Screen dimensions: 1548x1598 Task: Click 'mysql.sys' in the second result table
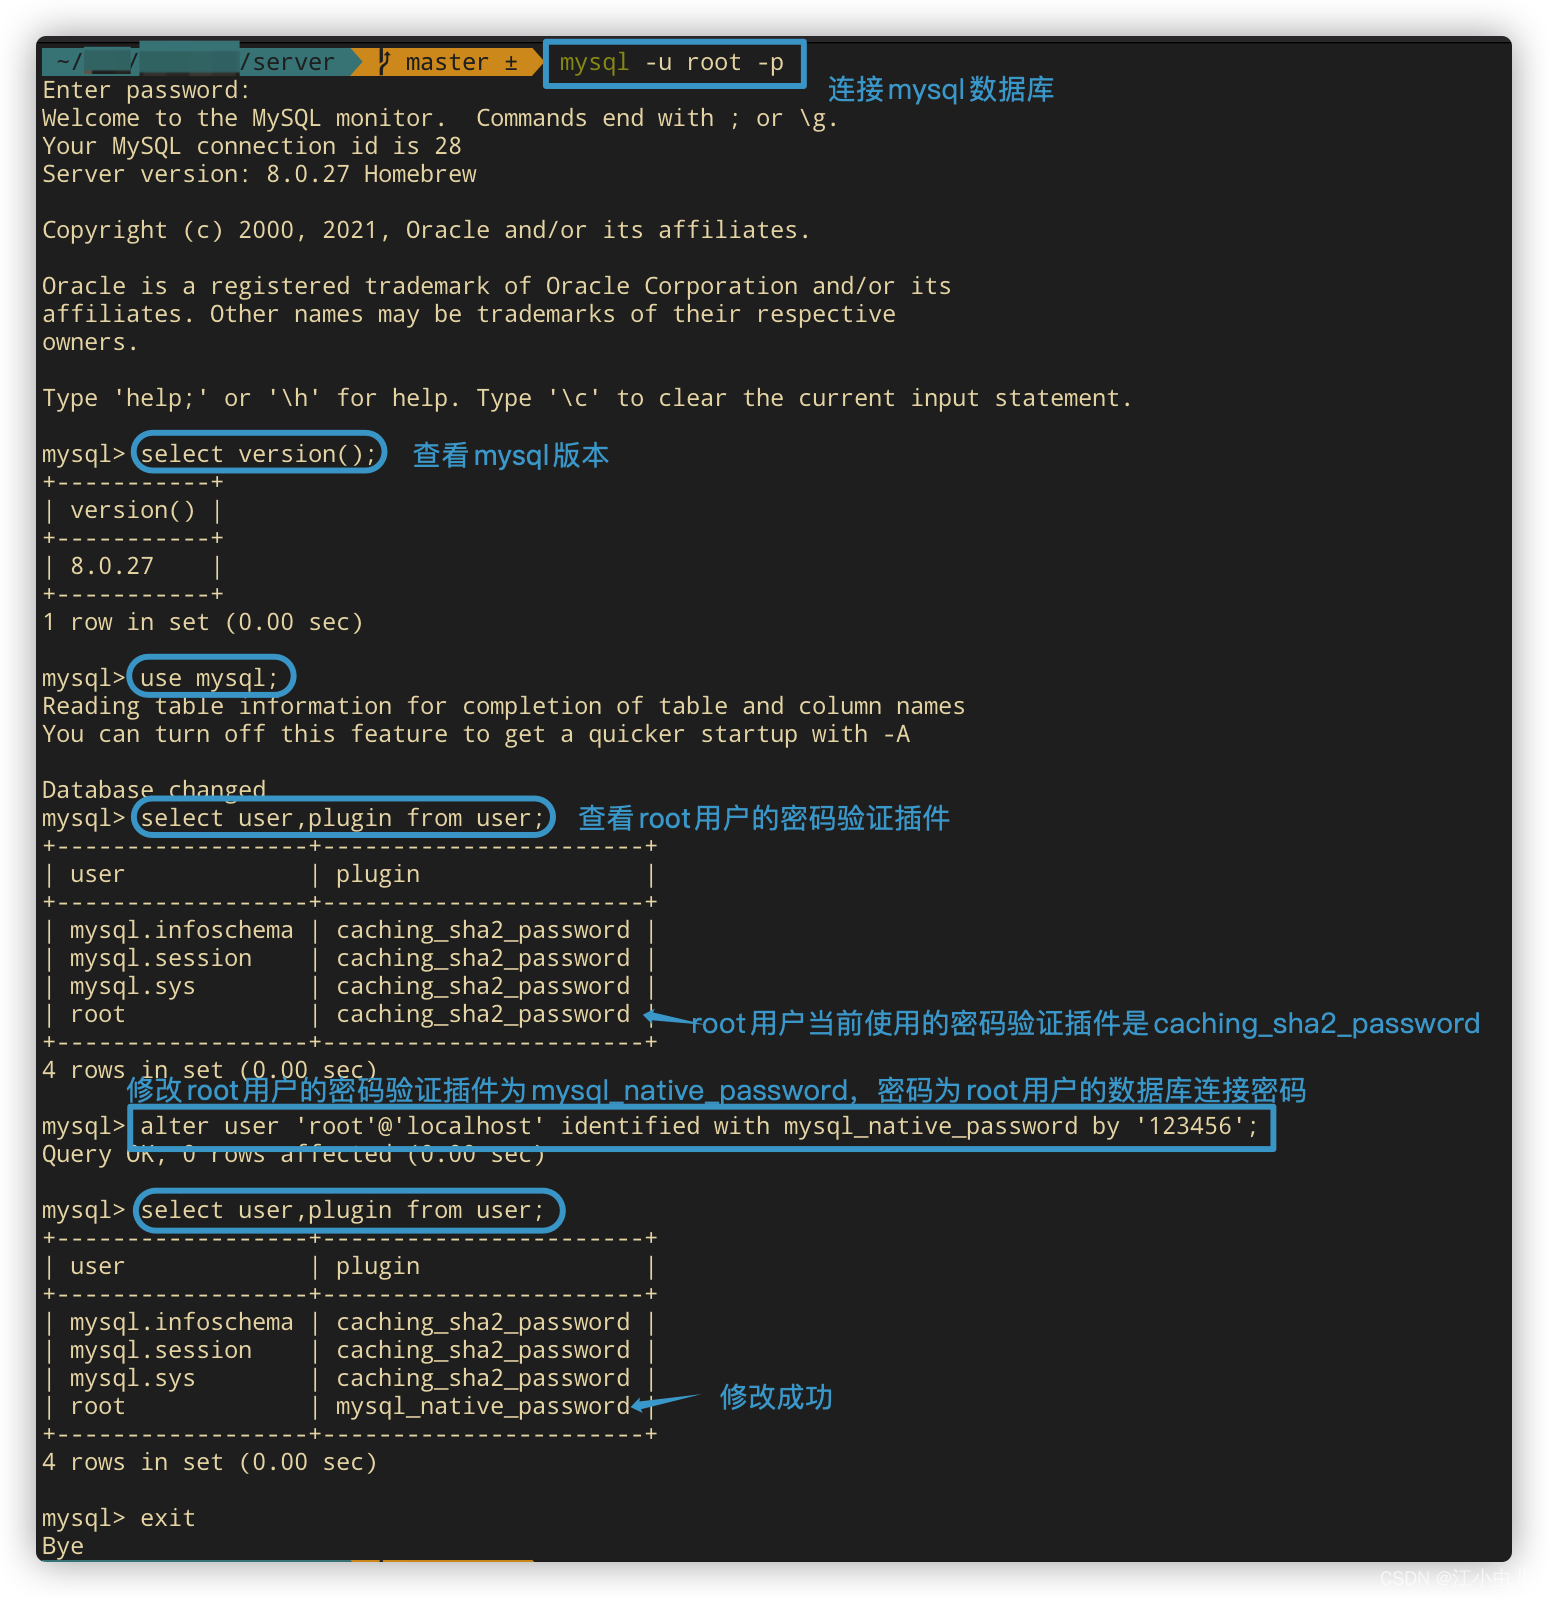pyautogui.click(x=133, y=1378)
